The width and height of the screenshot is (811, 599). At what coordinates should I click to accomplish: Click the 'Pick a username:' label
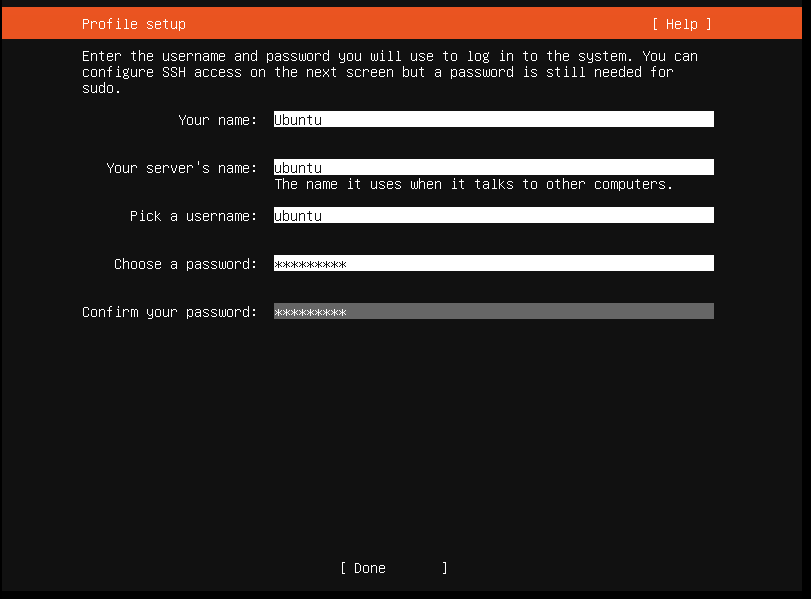pyautogui.click(x=193, y=216)
